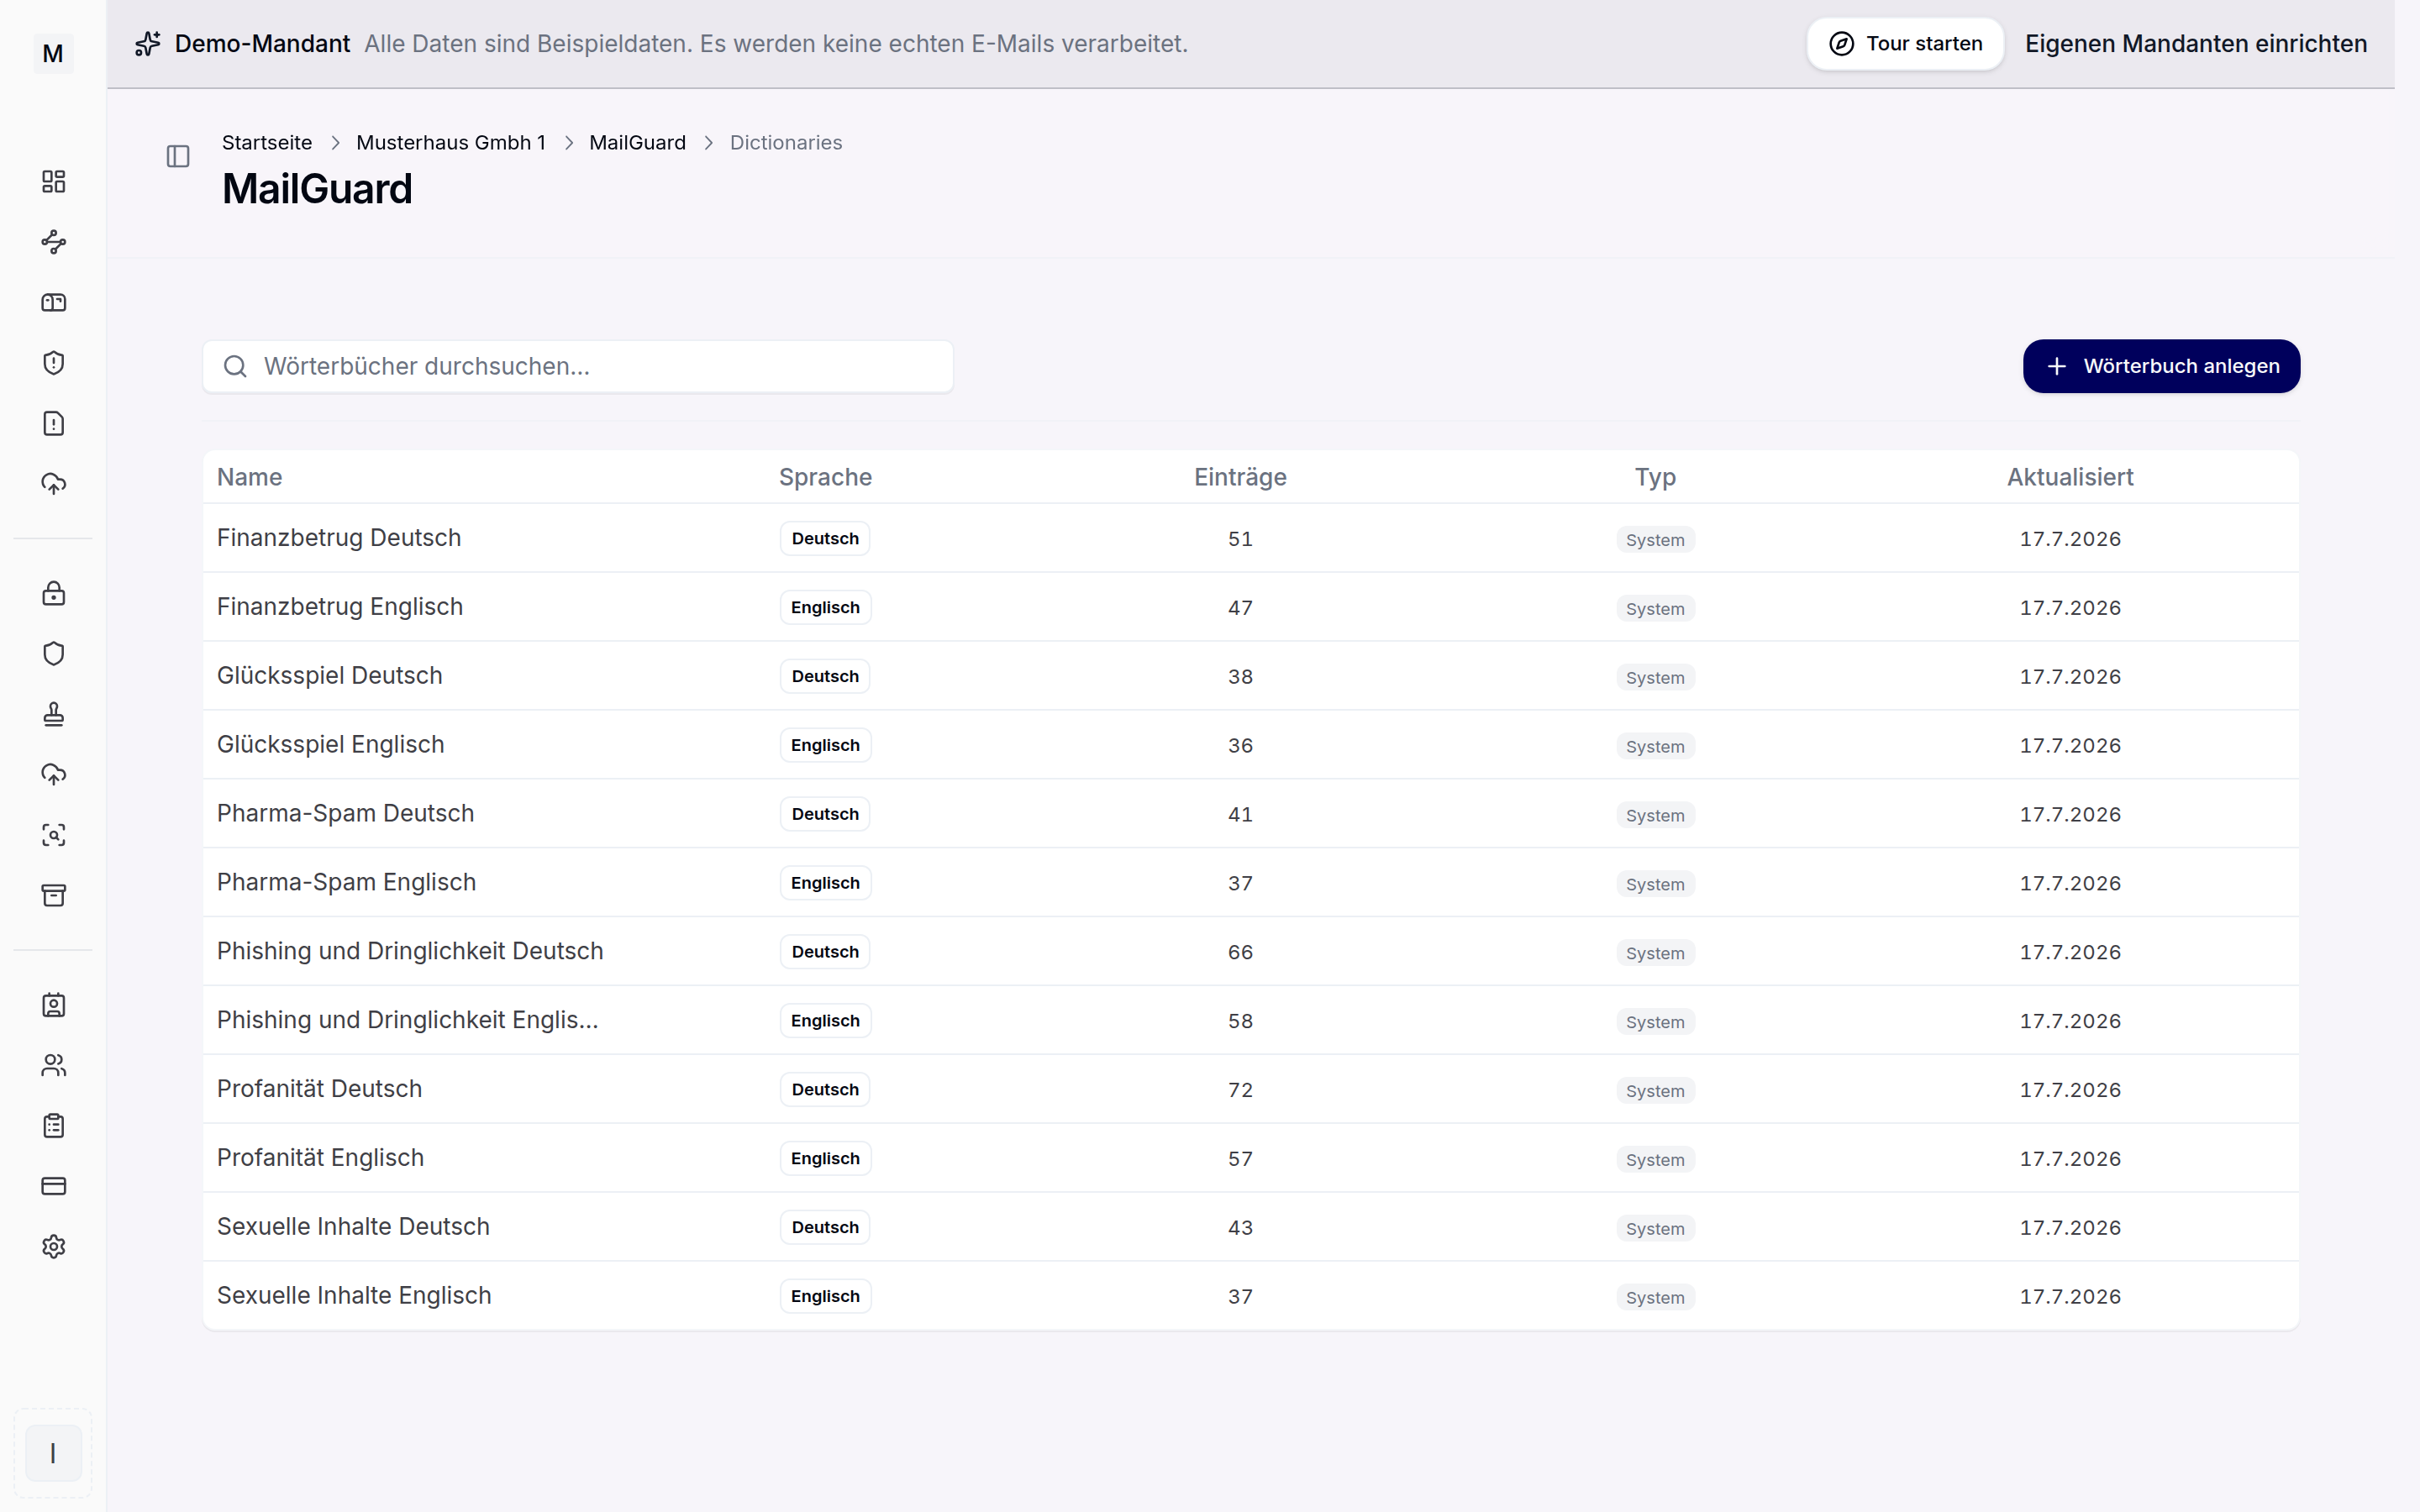Image resolution: width=2420 pixels, height=1512 pixels.
Task: Open Musterhaus Gmbh 1 breadcrumb
Action: (x=451, y=142)
